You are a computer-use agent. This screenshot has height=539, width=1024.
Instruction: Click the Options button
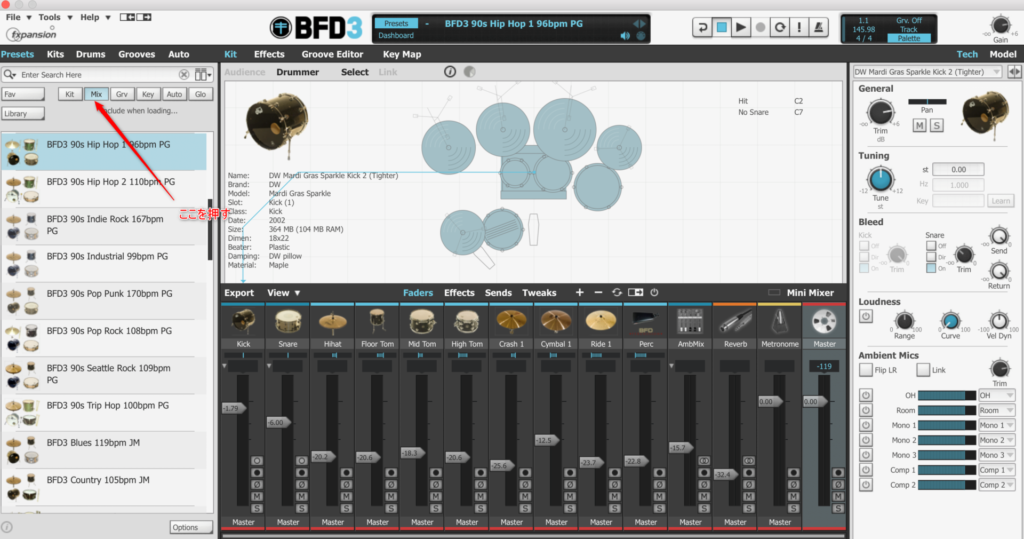[185, 527]
